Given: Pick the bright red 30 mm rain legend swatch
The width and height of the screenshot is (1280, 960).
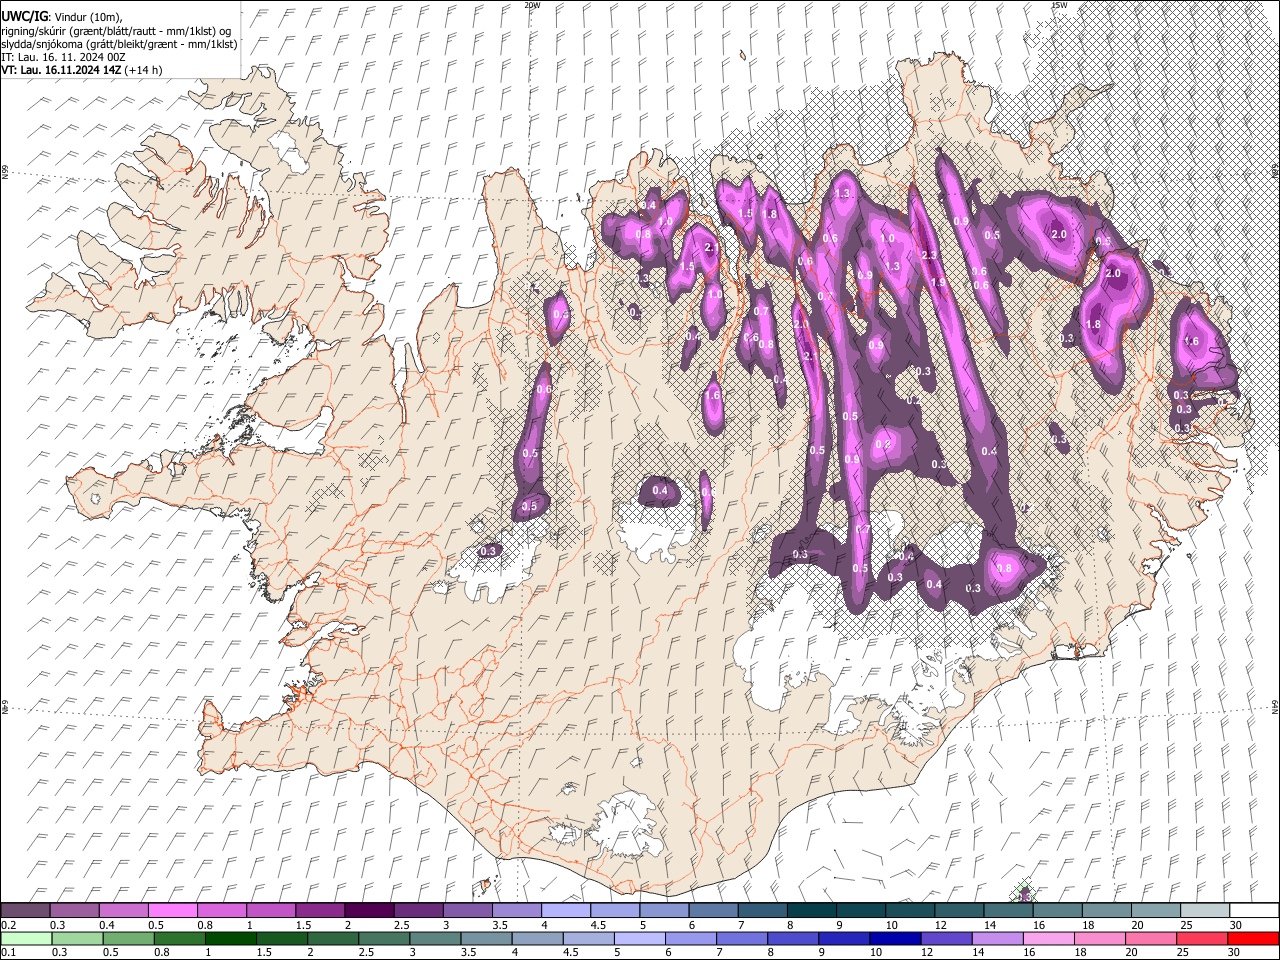Looking at the screenshot, I should coord(1253,938).
